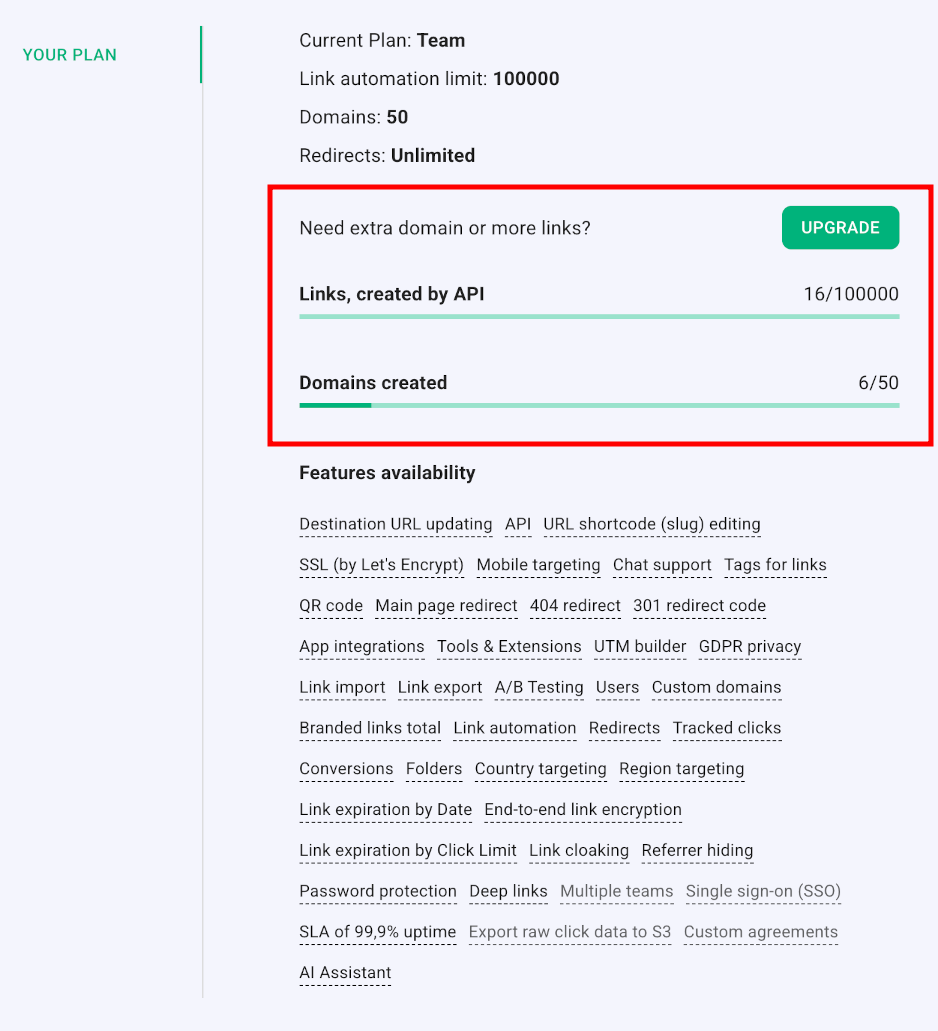Image resolution: width=938 pixels, height=1031 pixels.
Task: Open the Tools & Extensions feature link
Action: (x=509, y=647)
